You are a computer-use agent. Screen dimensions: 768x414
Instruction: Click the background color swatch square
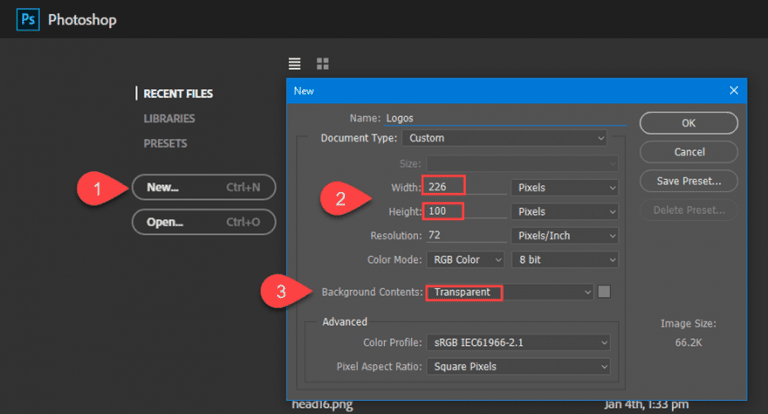coord(604,292)
